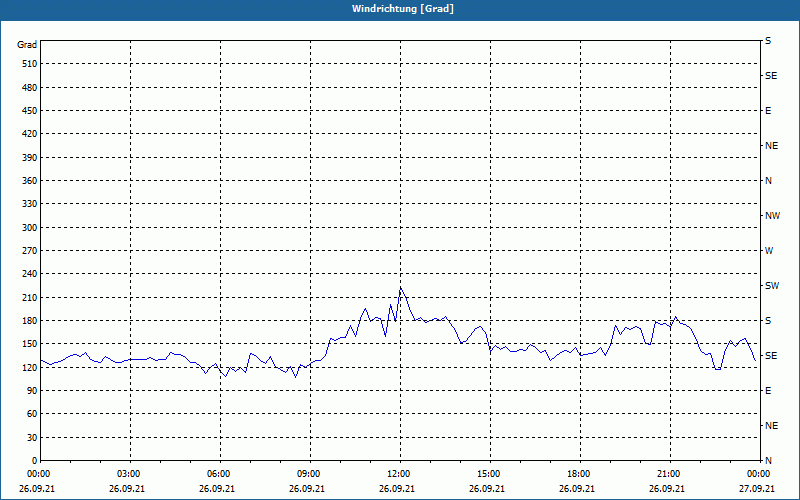Screen dimensions: 800x500
Task: Click the 06:00 time axis label
Action: [x=220, y=474]
